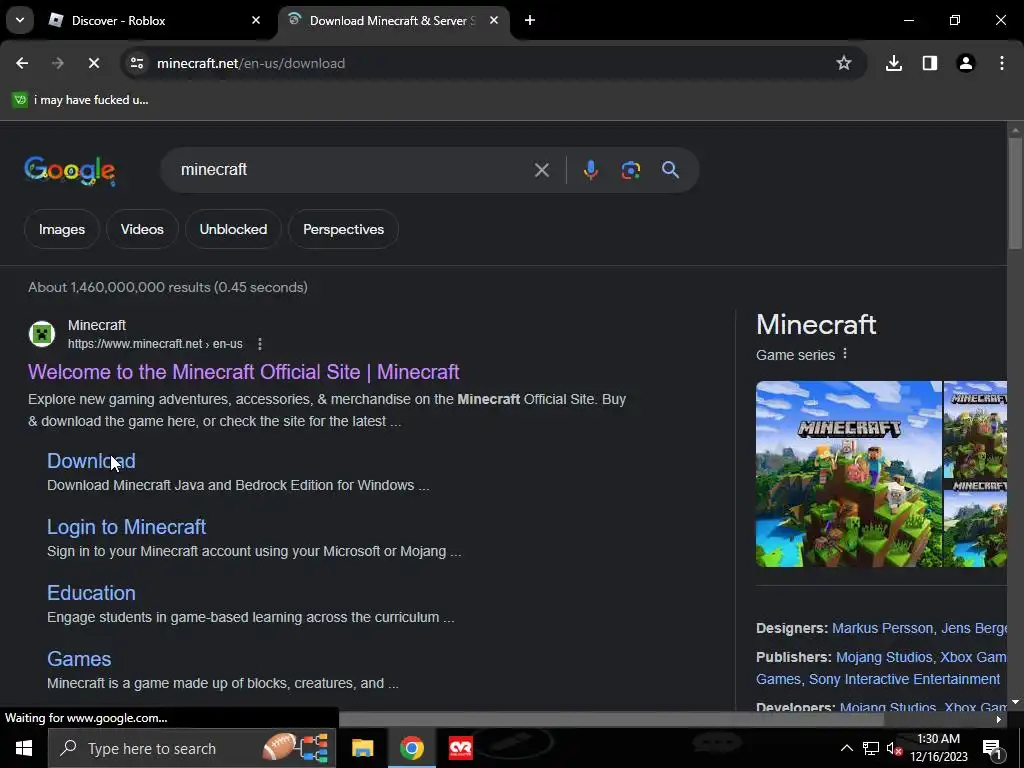Click the Minecraft creeper favicon
Viewport: 1024px width, 768px height.
42,334
